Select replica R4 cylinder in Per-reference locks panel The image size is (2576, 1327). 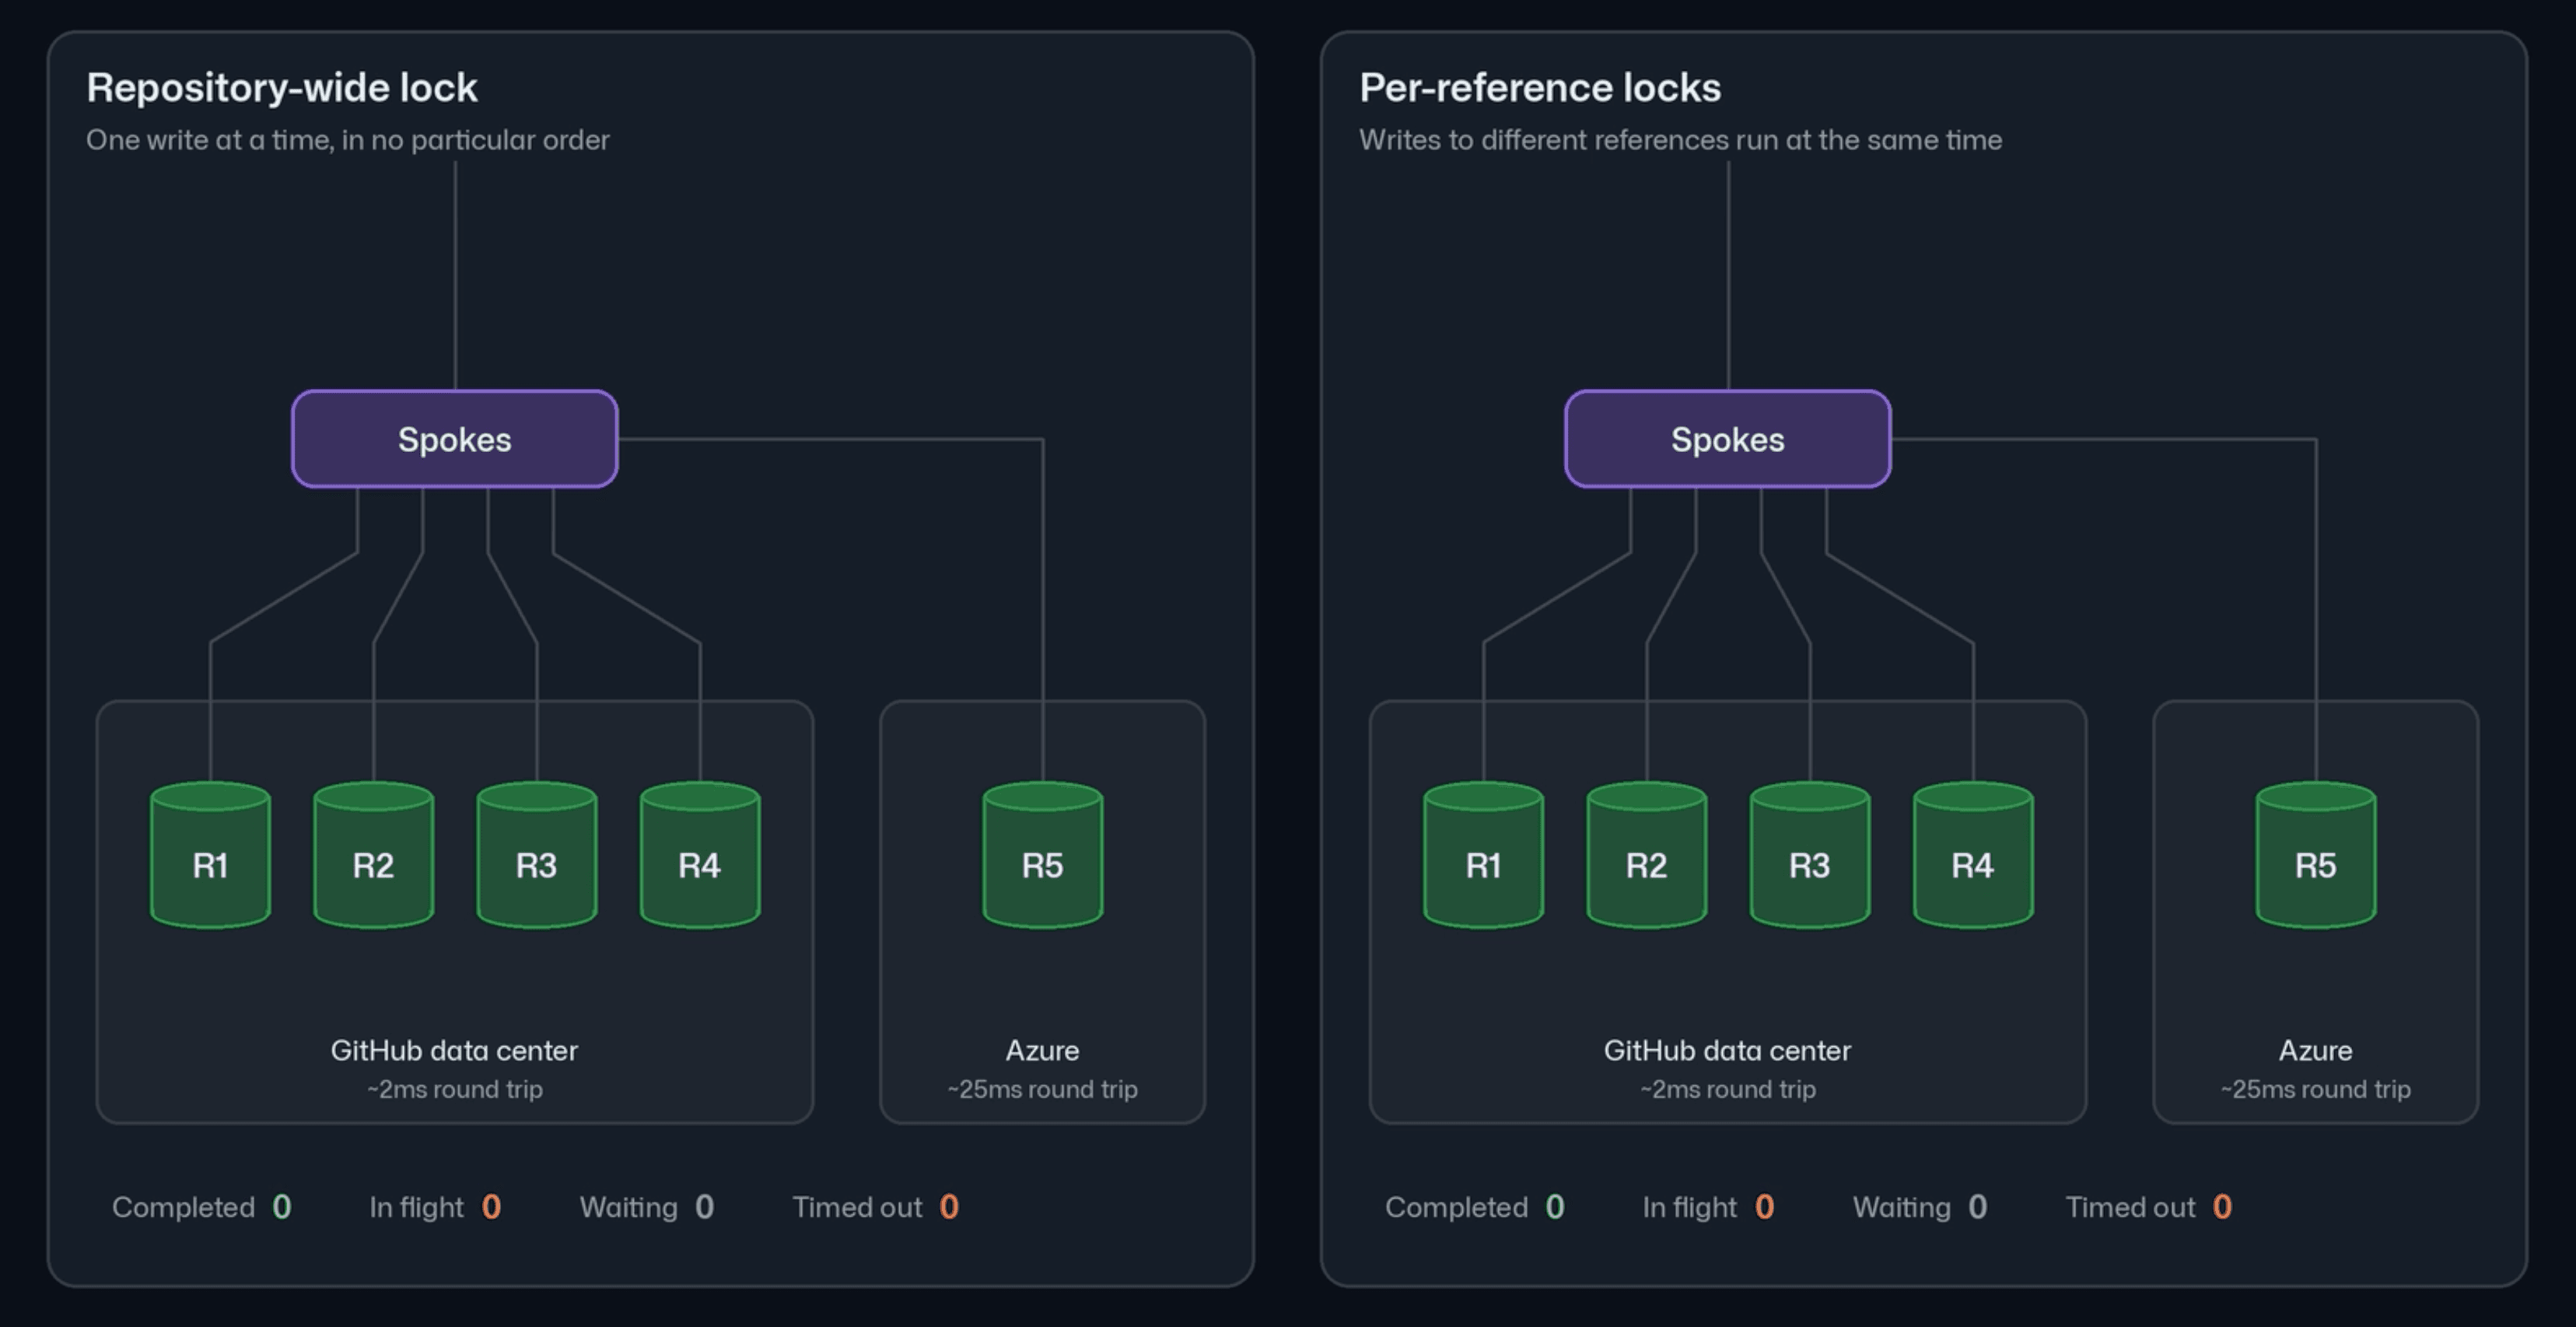point(1973,855)
